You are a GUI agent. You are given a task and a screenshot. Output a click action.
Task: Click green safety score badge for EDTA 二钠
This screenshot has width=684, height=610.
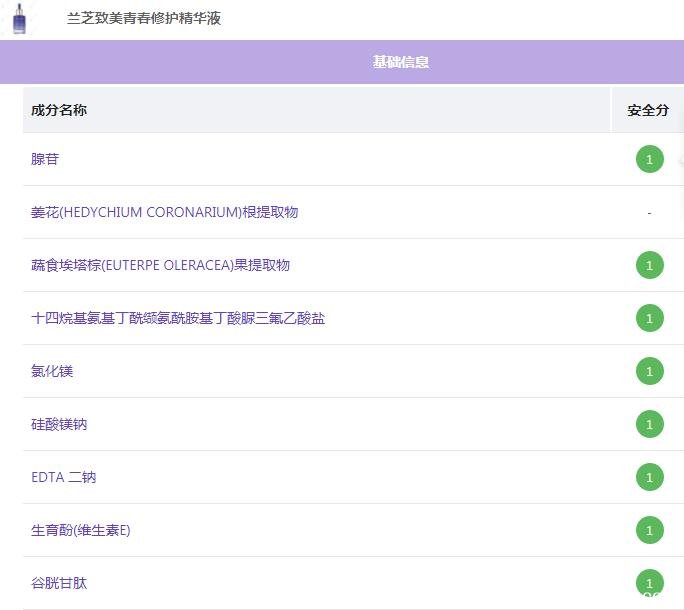pyautogui.click(x=649, y=477)
